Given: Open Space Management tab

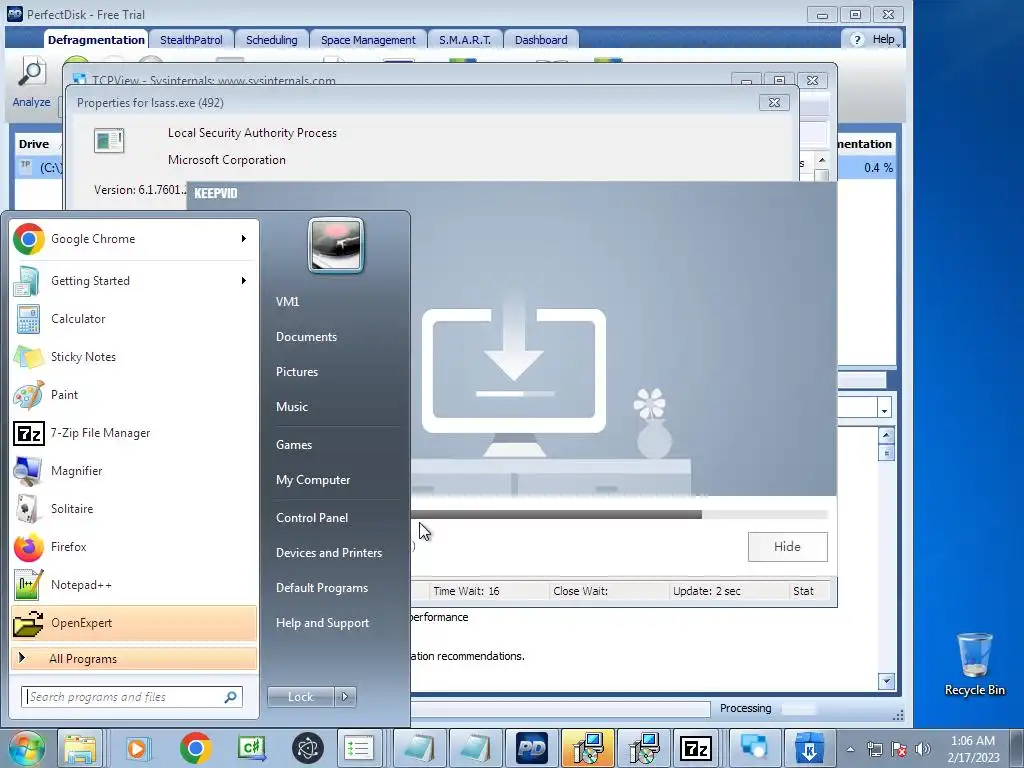Looking at the screenshot, I should click(368, 40).
